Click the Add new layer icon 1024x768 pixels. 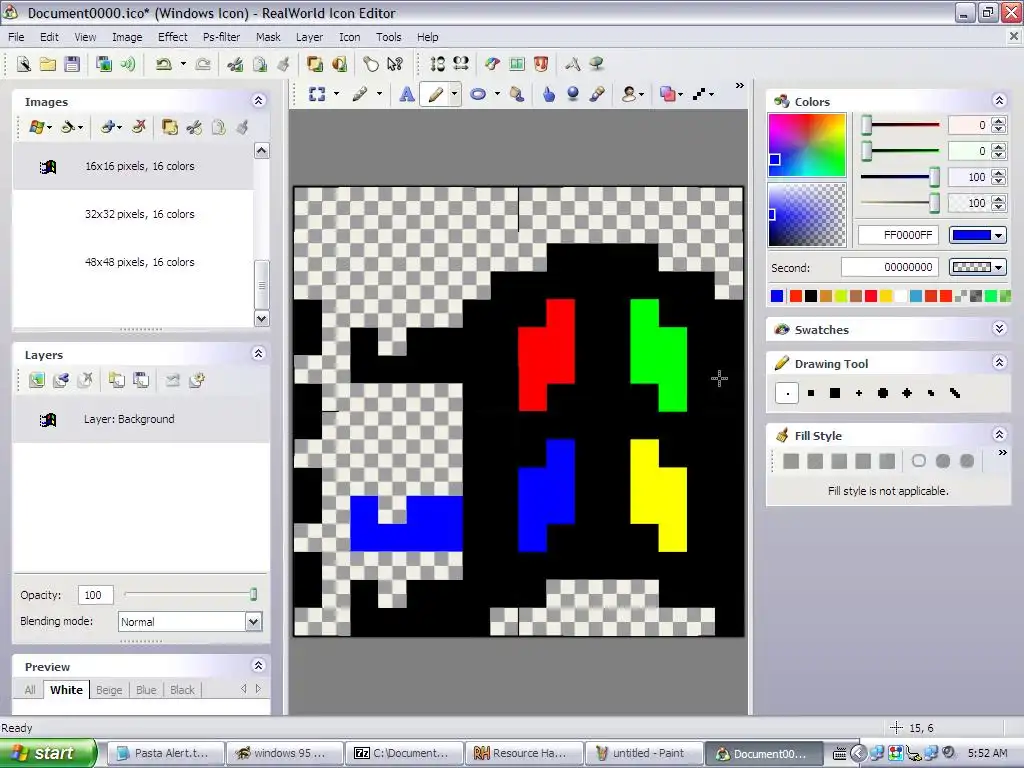pyautogui.click(x=37, y=380)
